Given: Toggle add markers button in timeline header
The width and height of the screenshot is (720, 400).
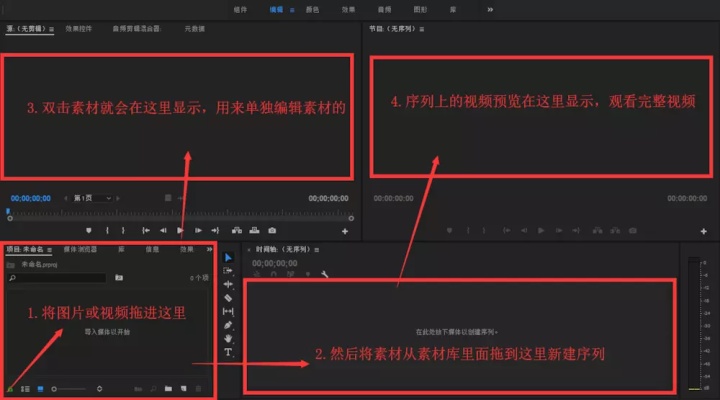Looking at the screenshot, I should coord(308,275).
